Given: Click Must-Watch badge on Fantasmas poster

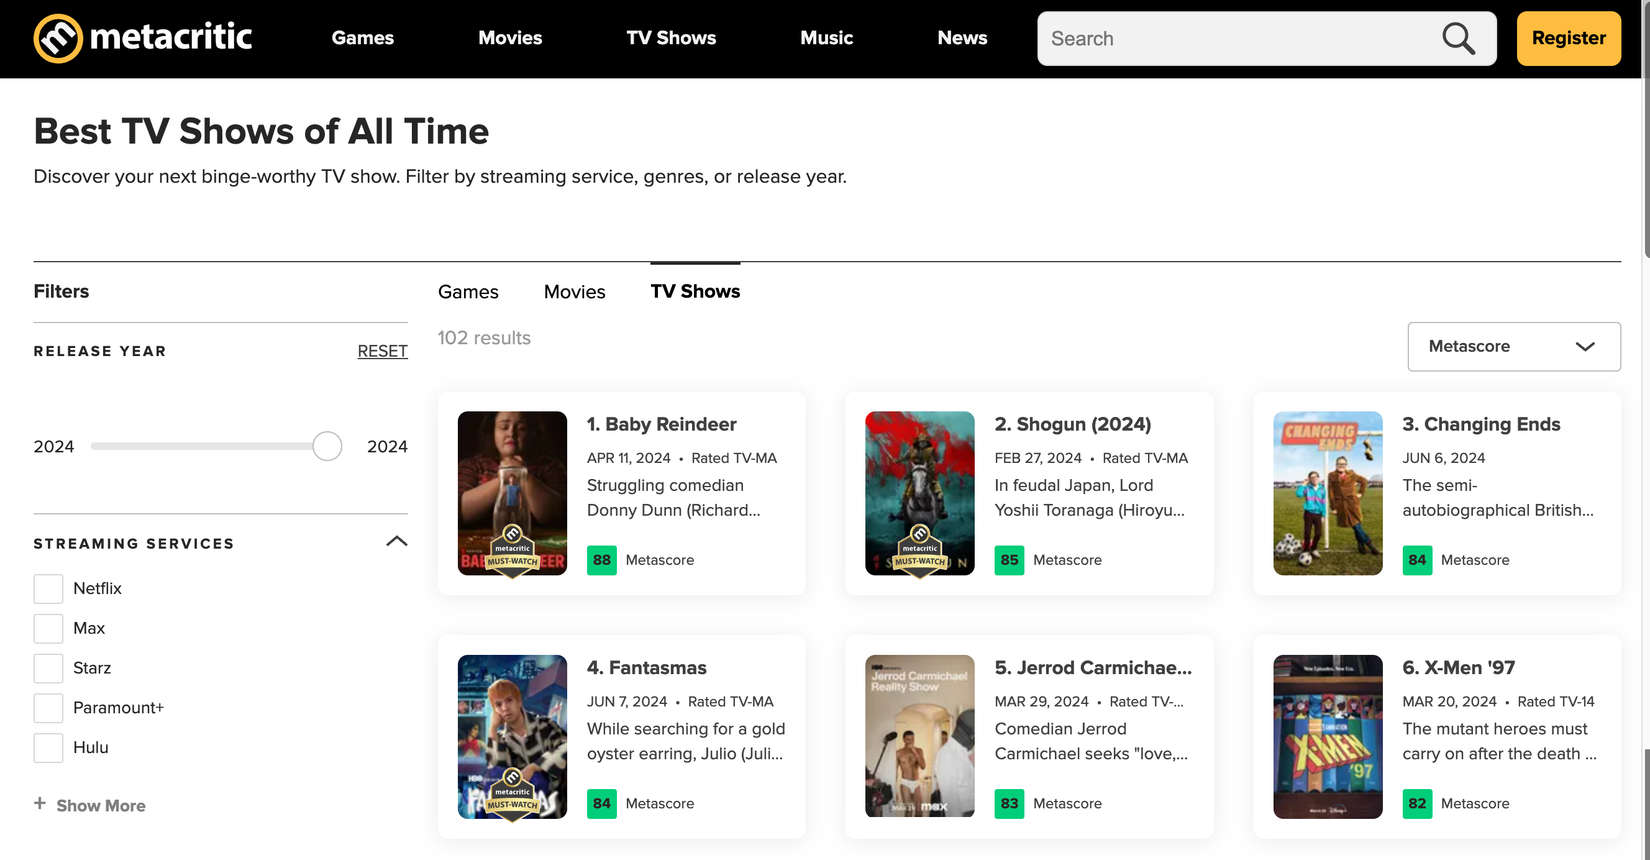Looking at the screenshot, I should click(x=512, y=794).
